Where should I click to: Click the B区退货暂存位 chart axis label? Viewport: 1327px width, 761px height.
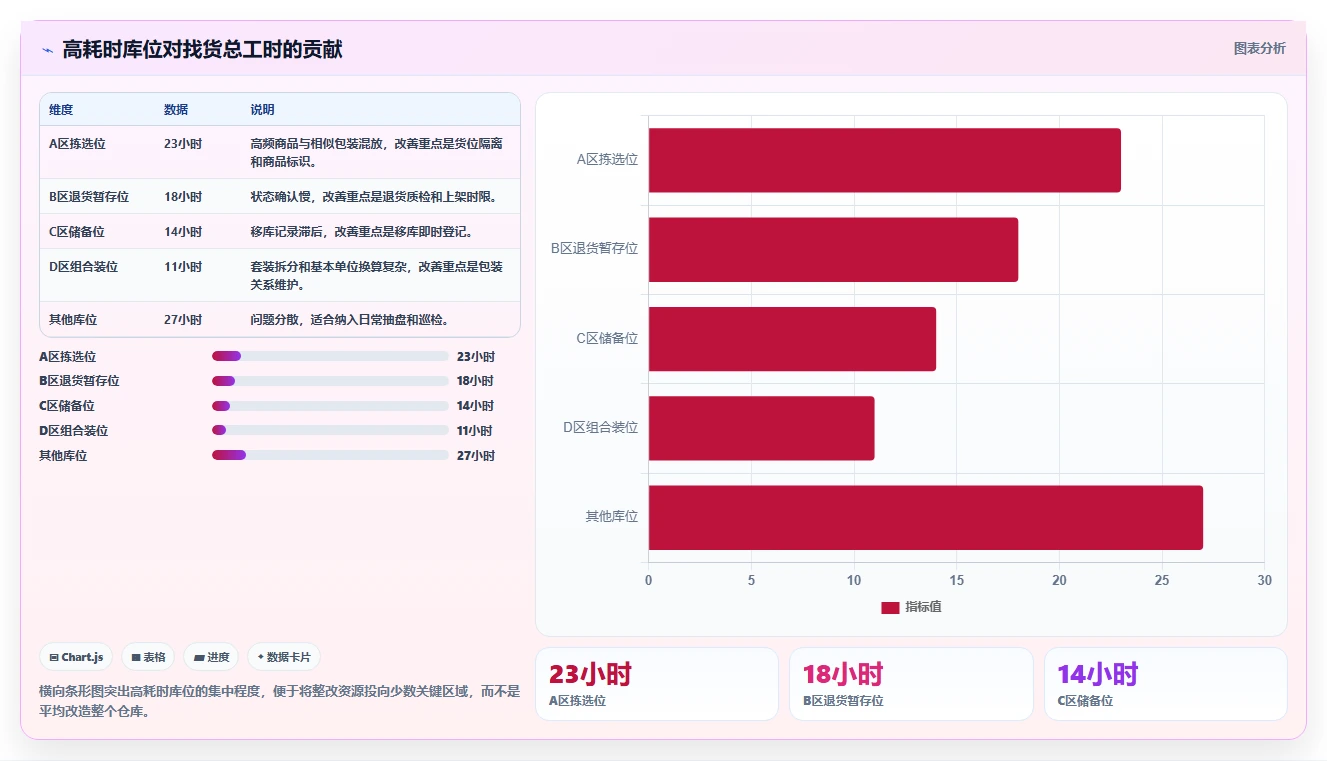594,248
